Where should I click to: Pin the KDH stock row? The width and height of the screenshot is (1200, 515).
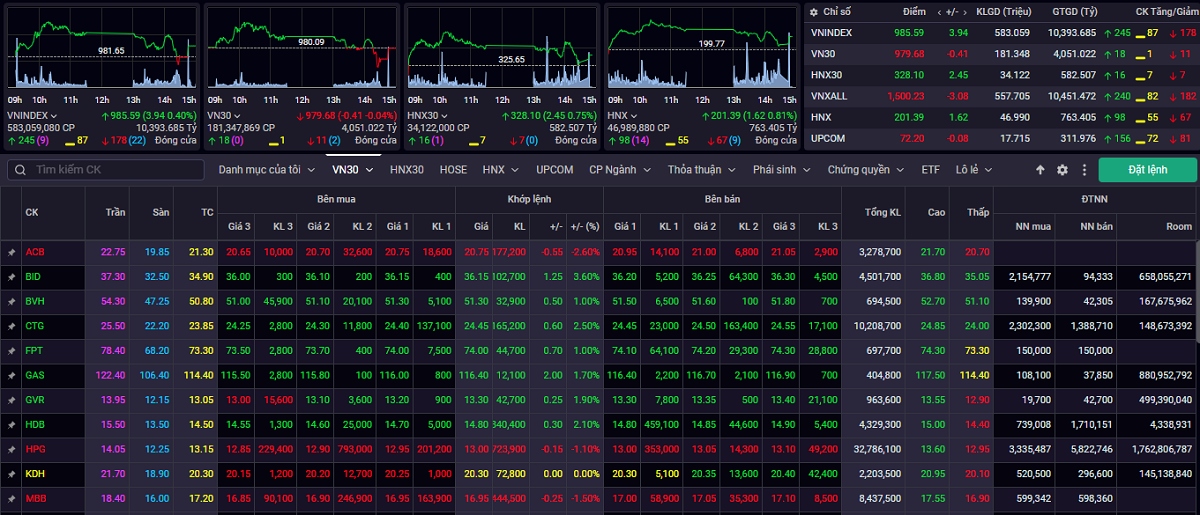point(11,473)
